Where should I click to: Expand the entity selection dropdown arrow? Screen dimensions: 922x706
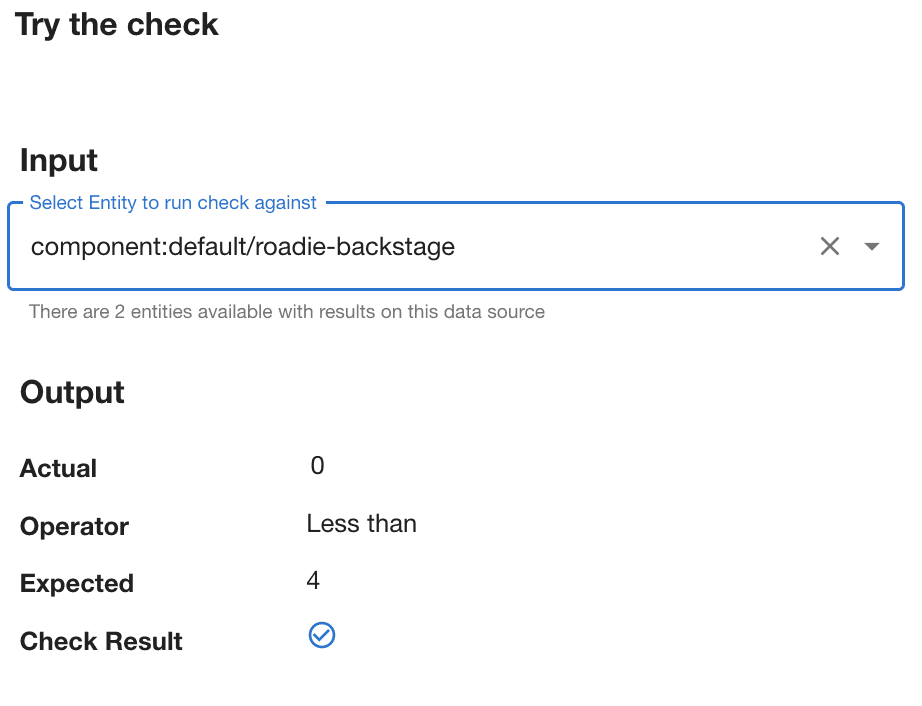point(871,246)
